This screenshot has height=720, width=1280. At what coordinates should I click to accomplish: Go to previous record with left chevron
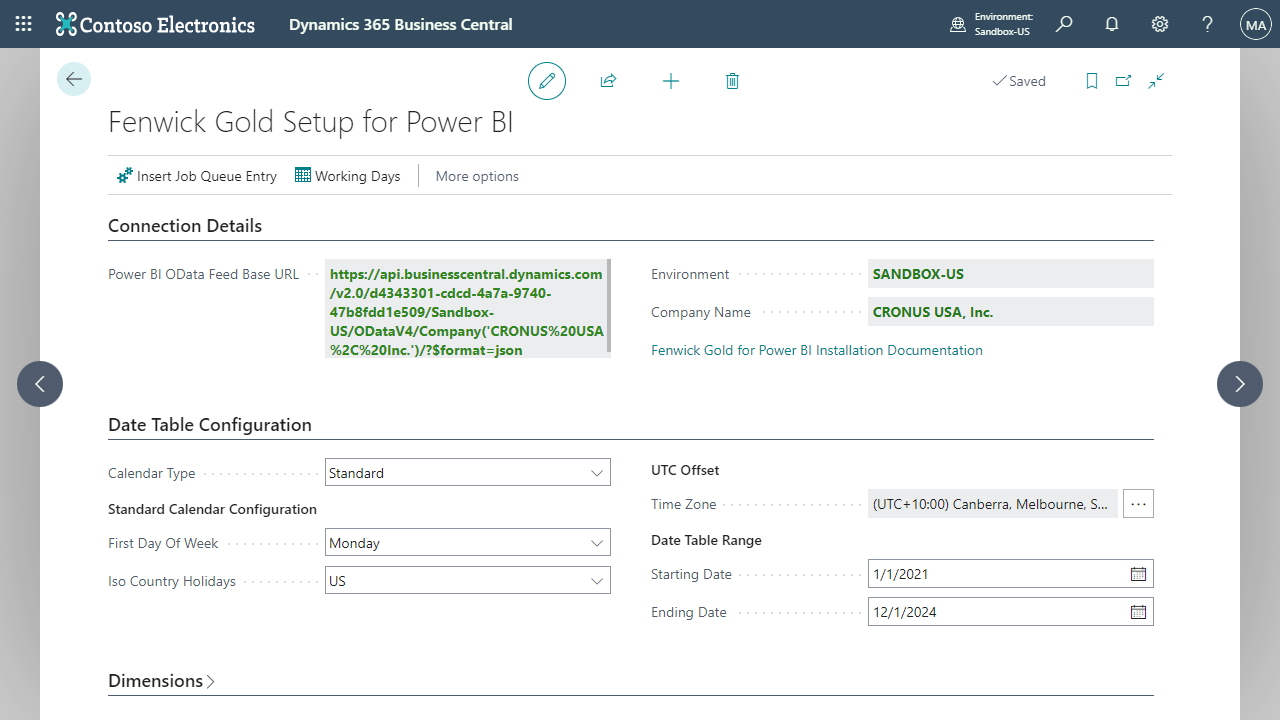(40, 384)
